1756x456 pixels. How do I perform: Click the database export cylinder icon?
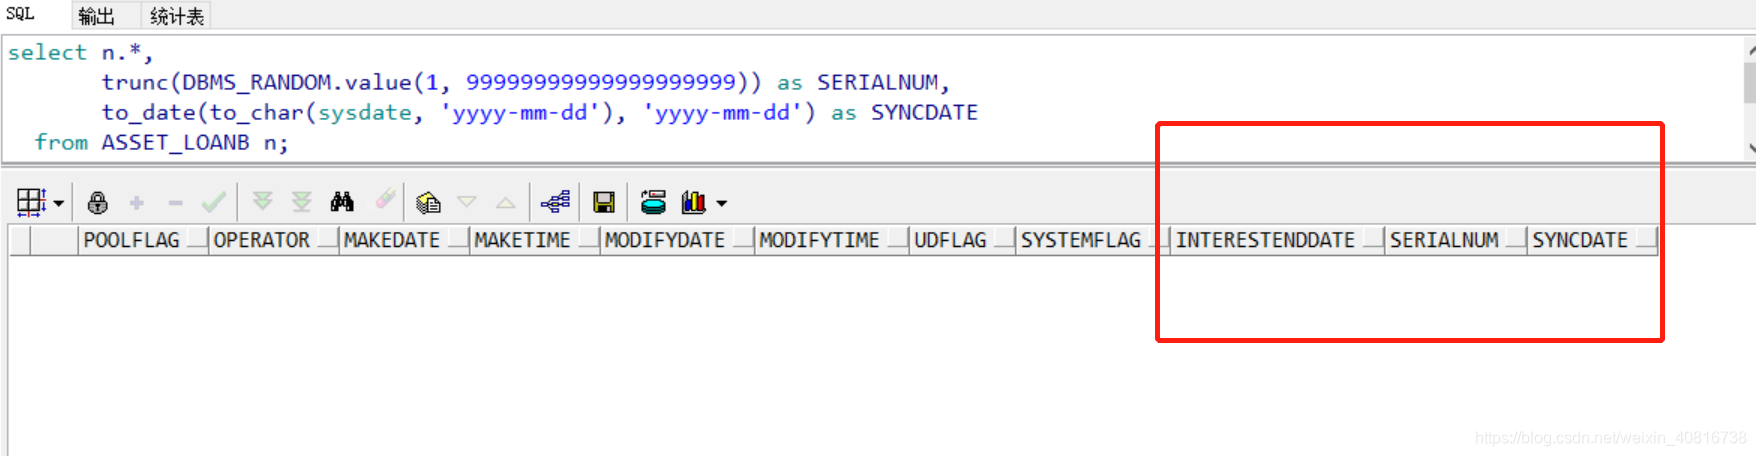pos(654,203)
